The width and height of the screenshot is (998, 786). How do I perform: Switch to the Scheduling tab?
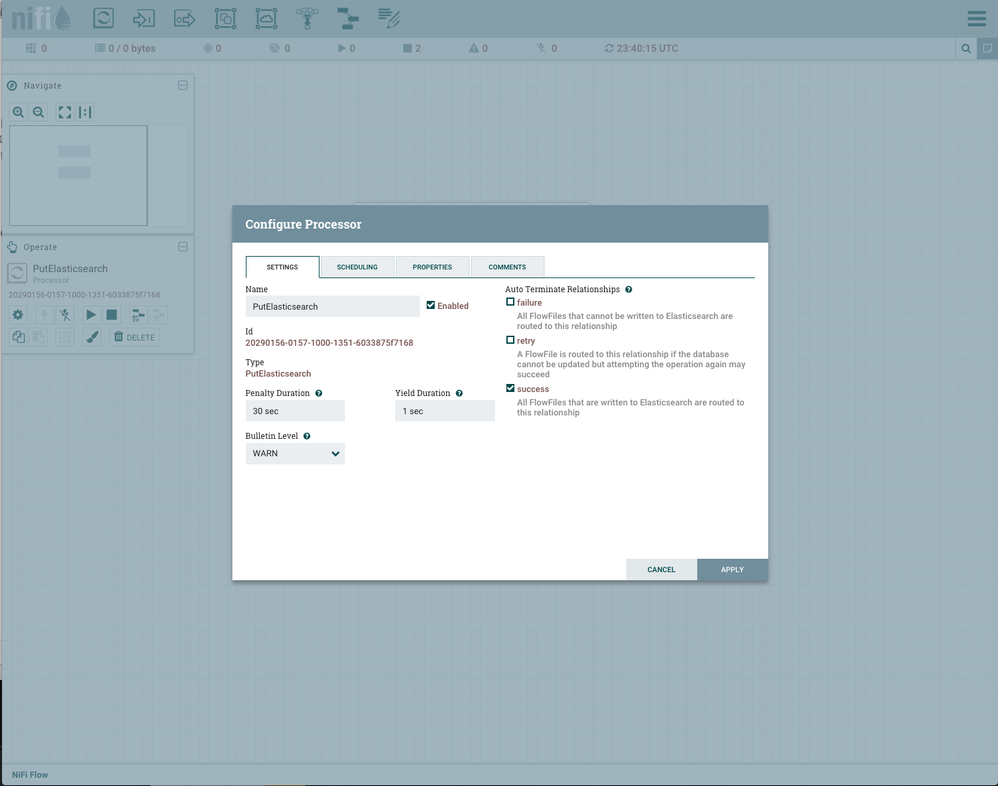357,267
